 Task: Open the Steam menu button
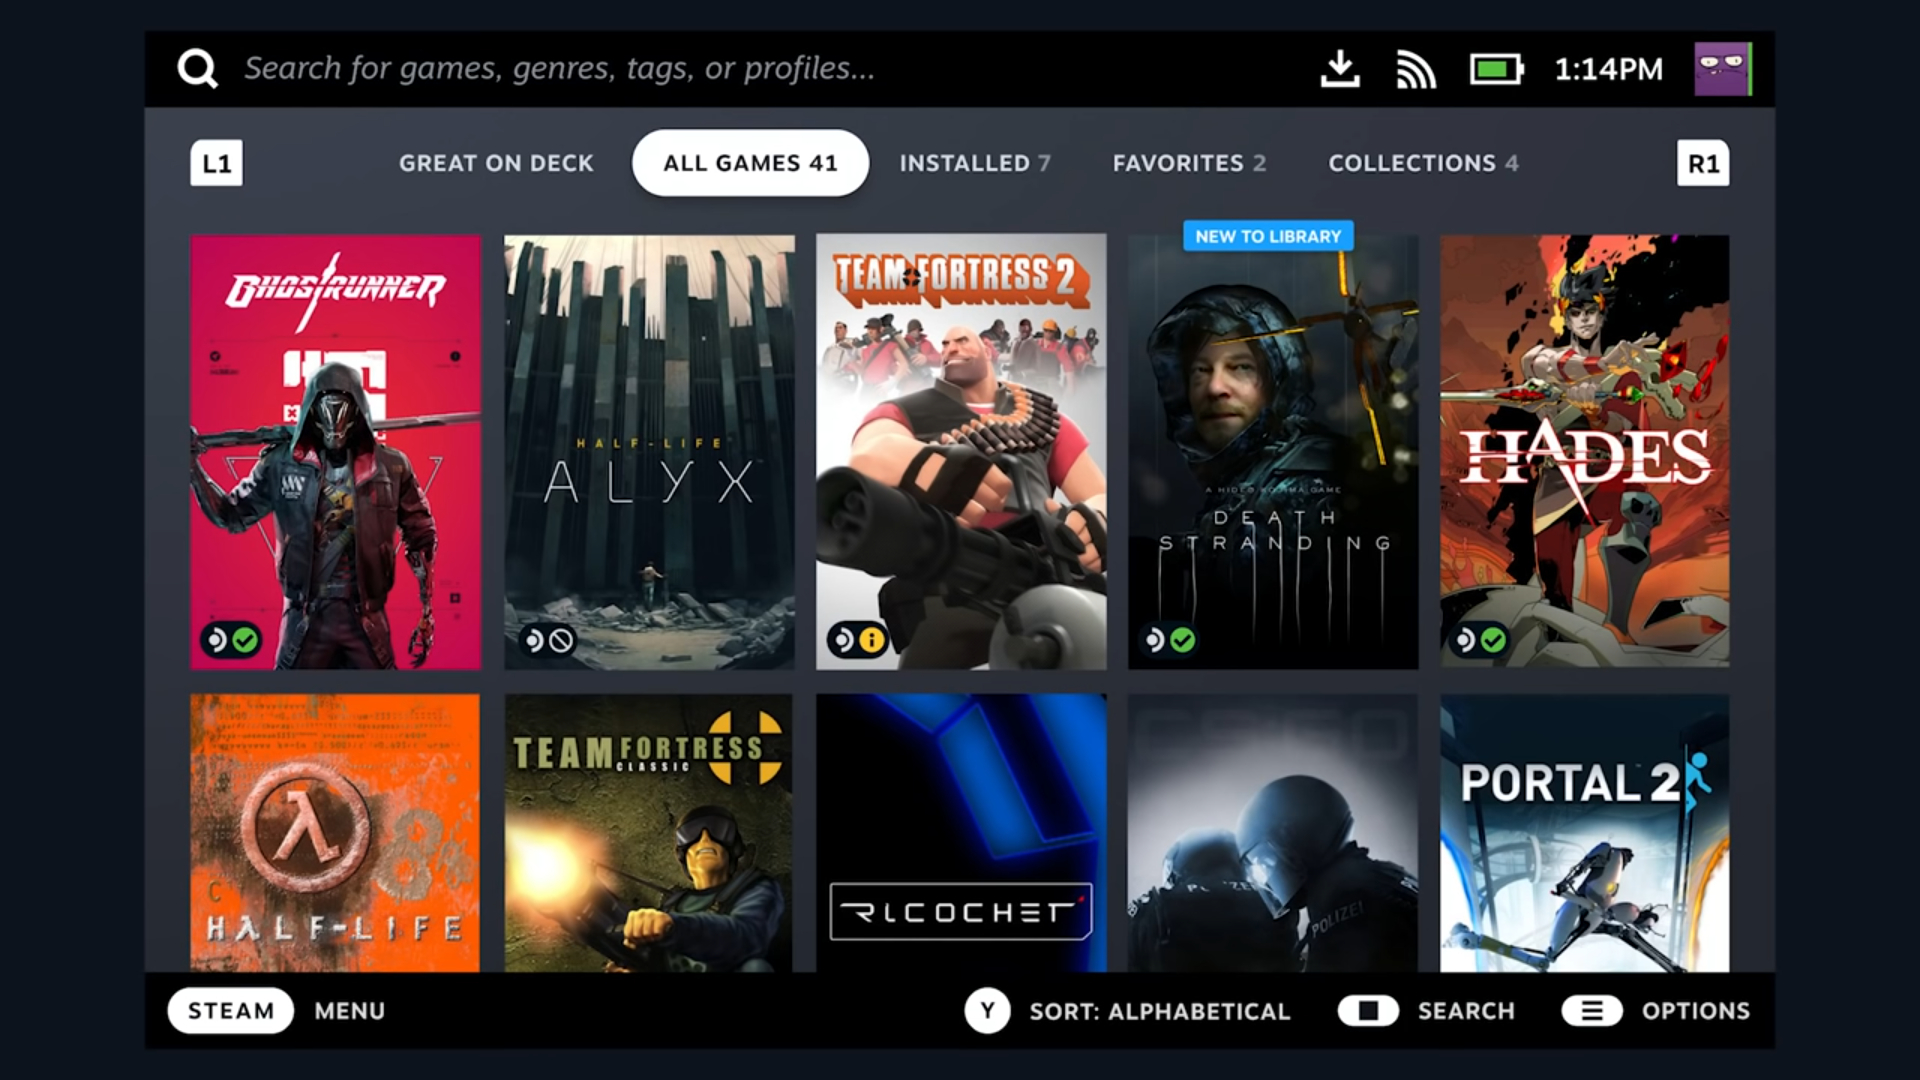[x=230, y=1011]
